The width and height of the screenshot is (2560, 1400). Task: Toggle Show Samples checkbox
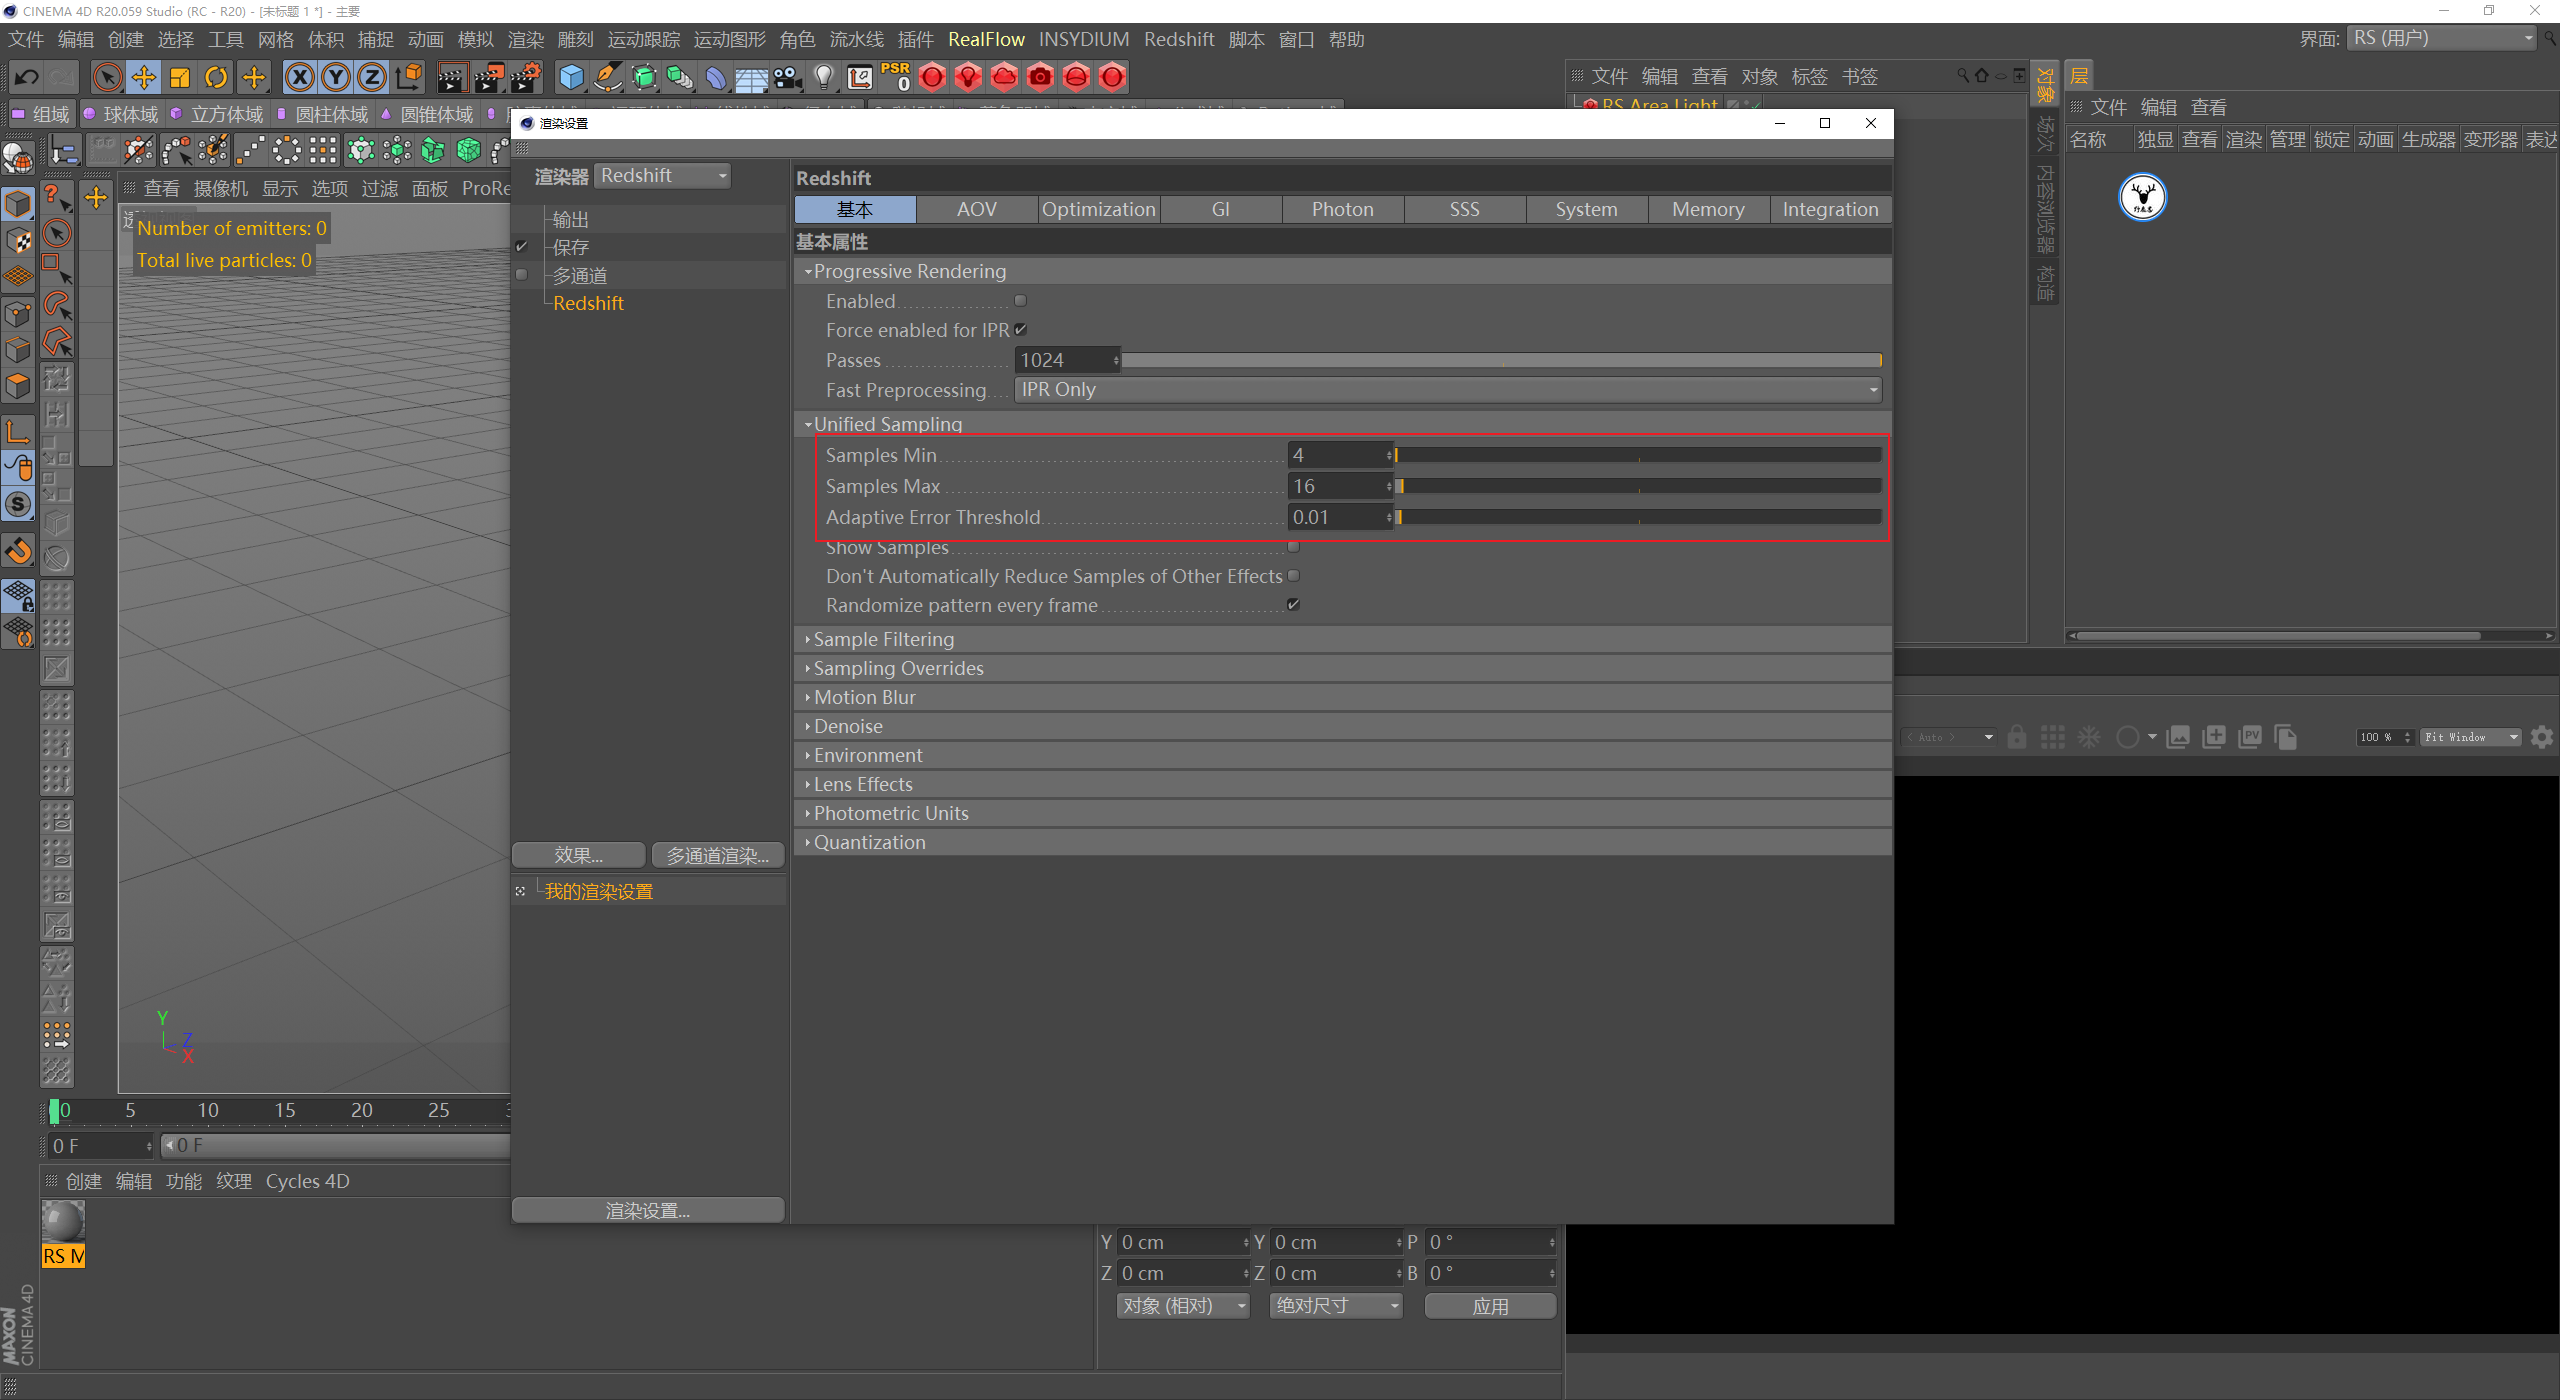[x=1293, y=547]
